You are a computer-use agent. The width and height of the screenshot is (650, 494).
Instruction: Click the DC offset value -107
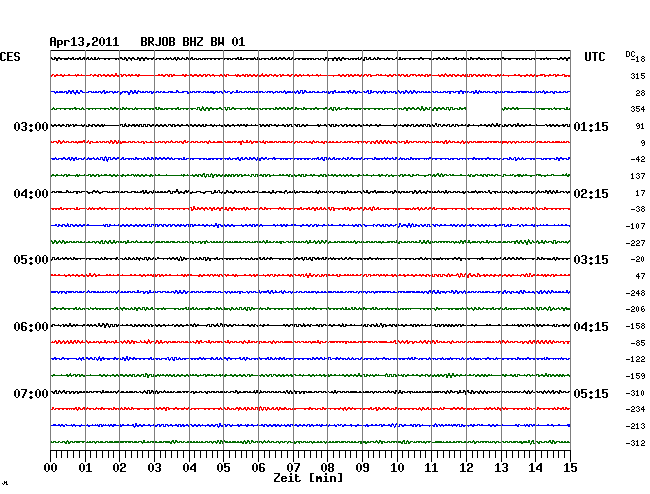pyautogui.click(x=635, y=226)
